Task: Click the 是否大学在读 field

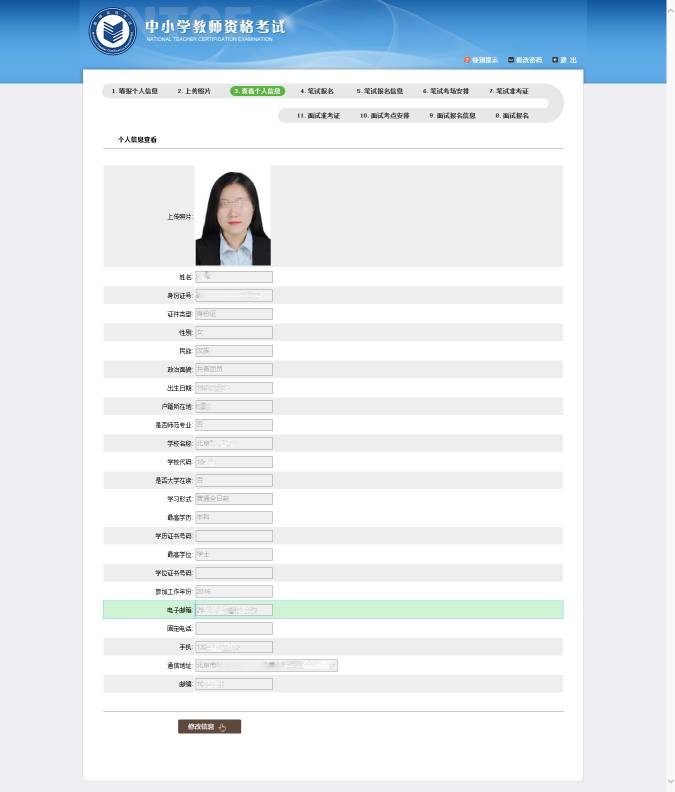Action: click(234, 480)
